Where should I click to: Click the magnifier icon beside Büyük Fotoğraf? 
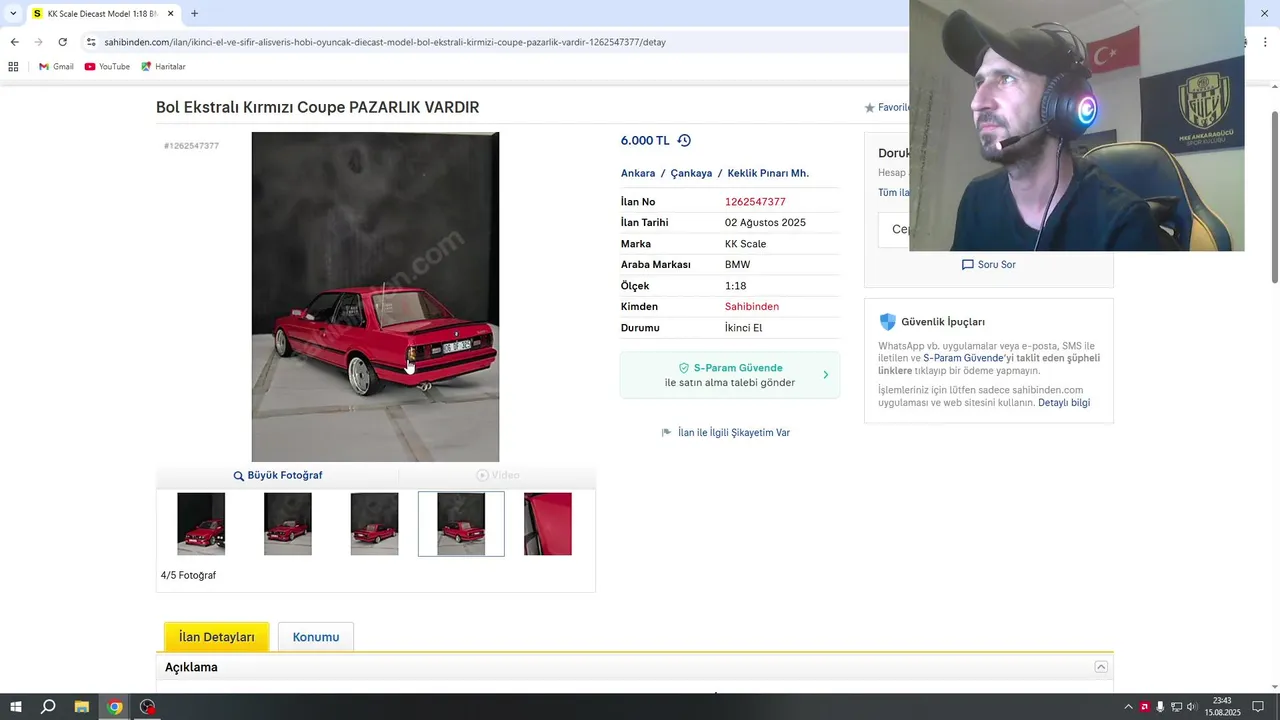pyautogui.click(x=239, y=476)
